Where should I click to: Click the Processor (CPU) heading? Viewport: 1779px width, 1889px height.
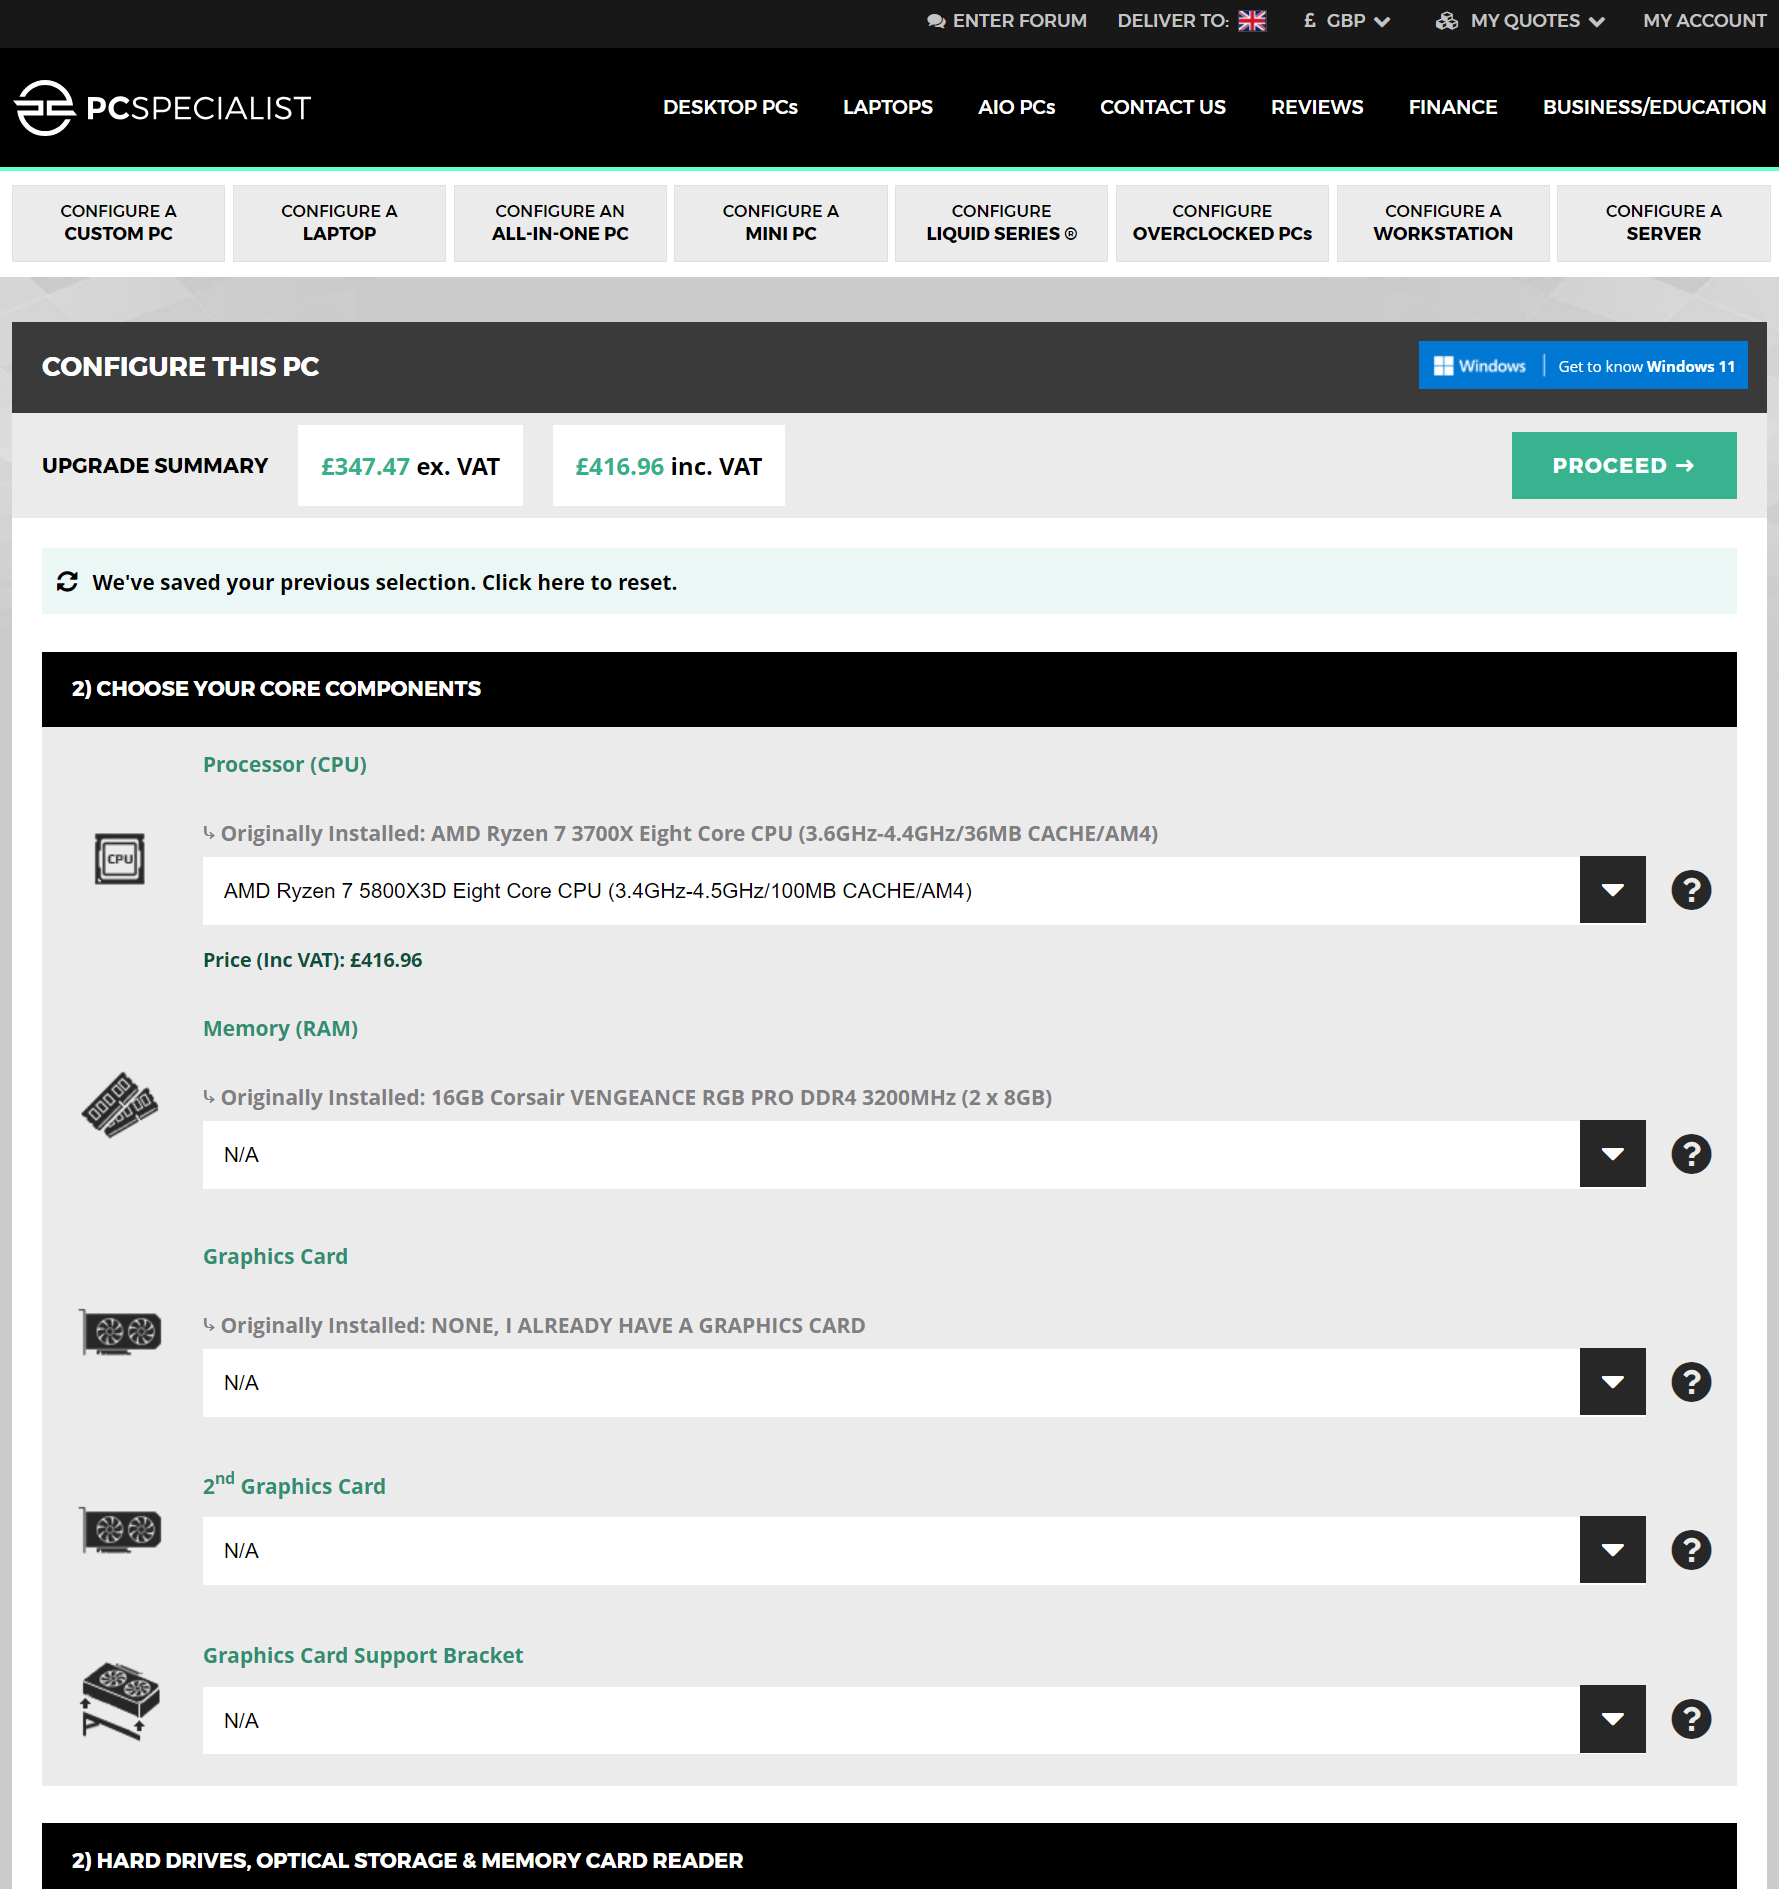pyautogui.click(x=285, y=764)
